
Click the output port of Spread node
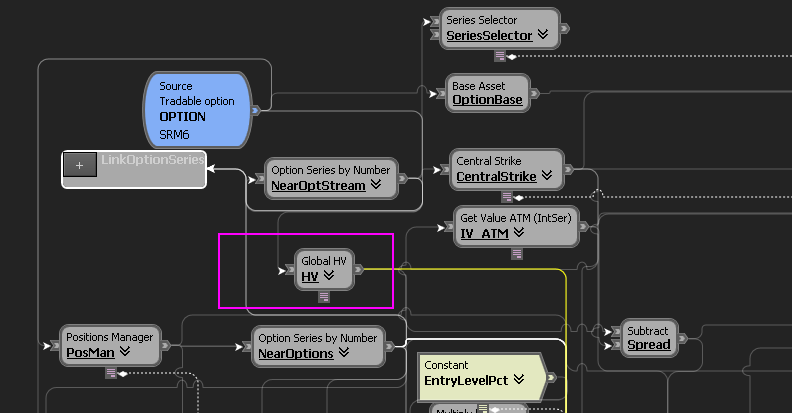[682, 338]
